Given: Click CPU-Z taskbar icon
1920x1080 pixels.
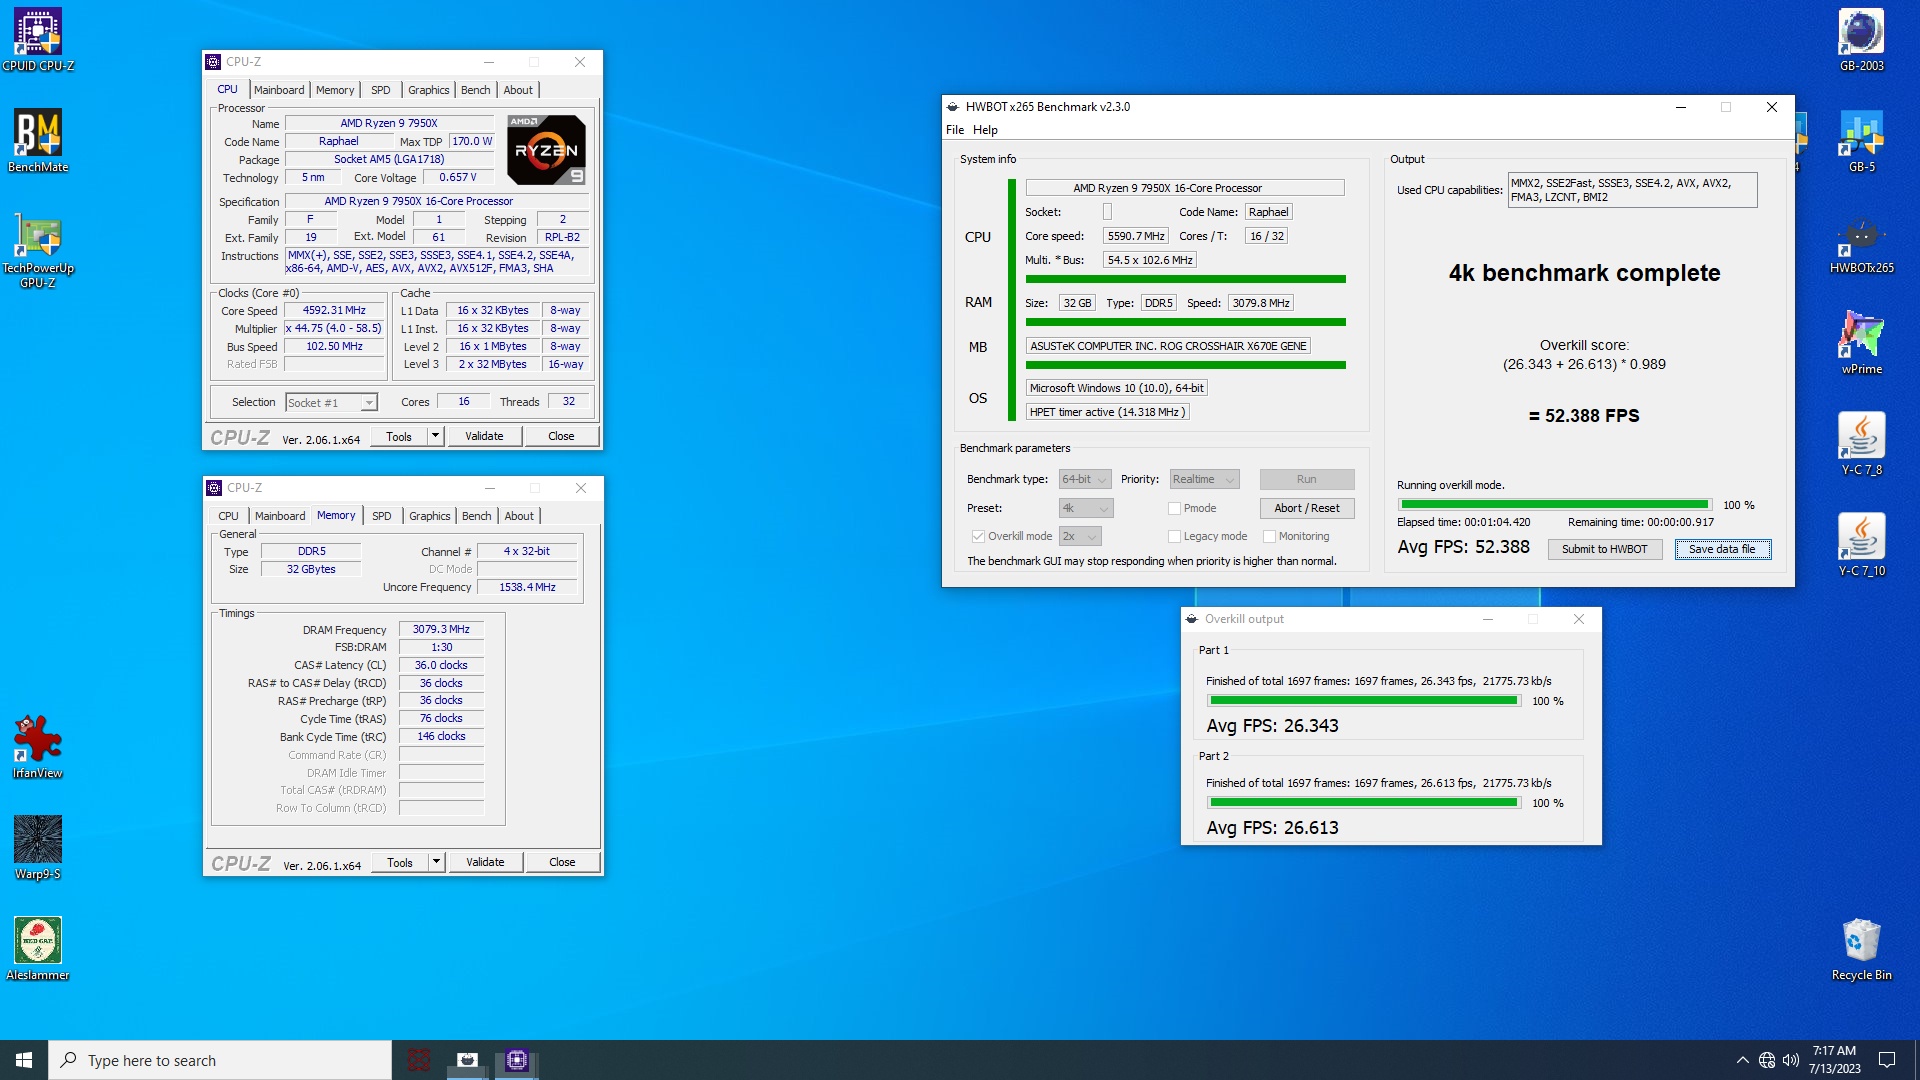Looking at the screenshot, I should tap(516, 1060).
